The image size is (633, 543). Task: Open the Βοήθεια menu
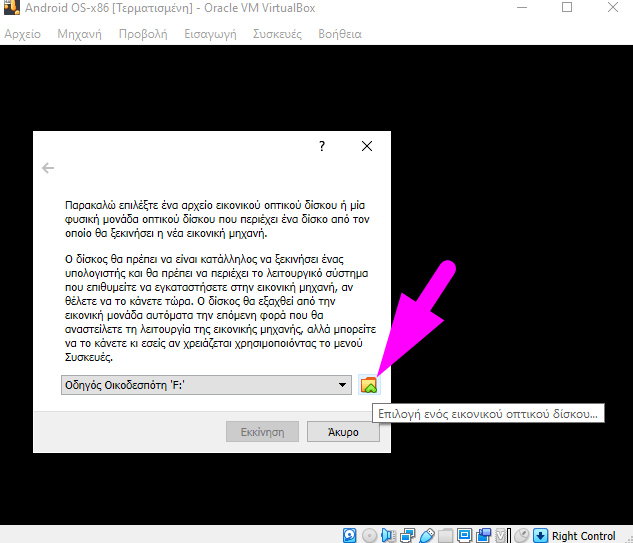(340, 34)
